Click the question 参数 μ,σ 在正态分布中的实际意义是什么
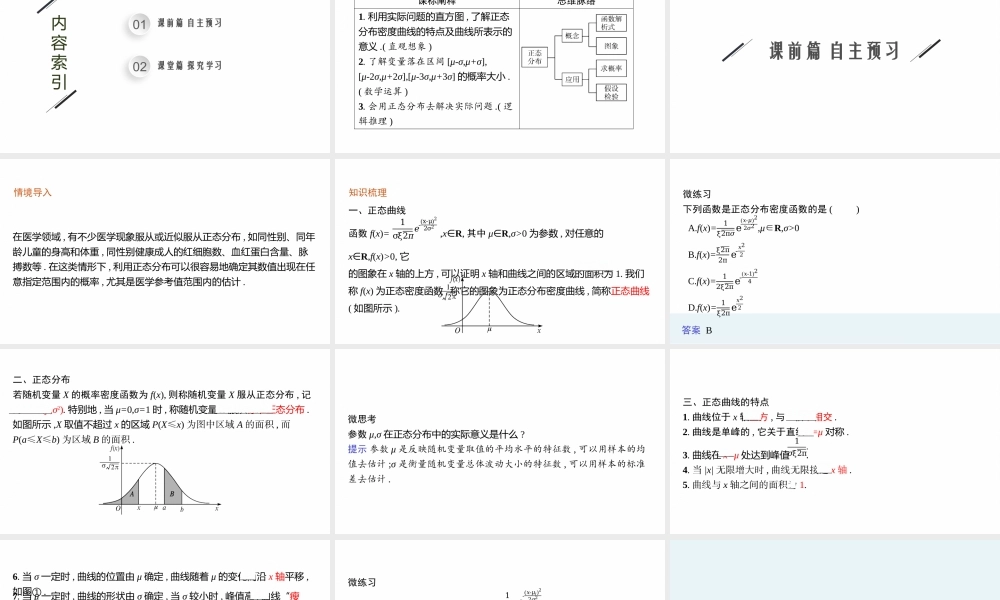 click(x=437, y=434)
